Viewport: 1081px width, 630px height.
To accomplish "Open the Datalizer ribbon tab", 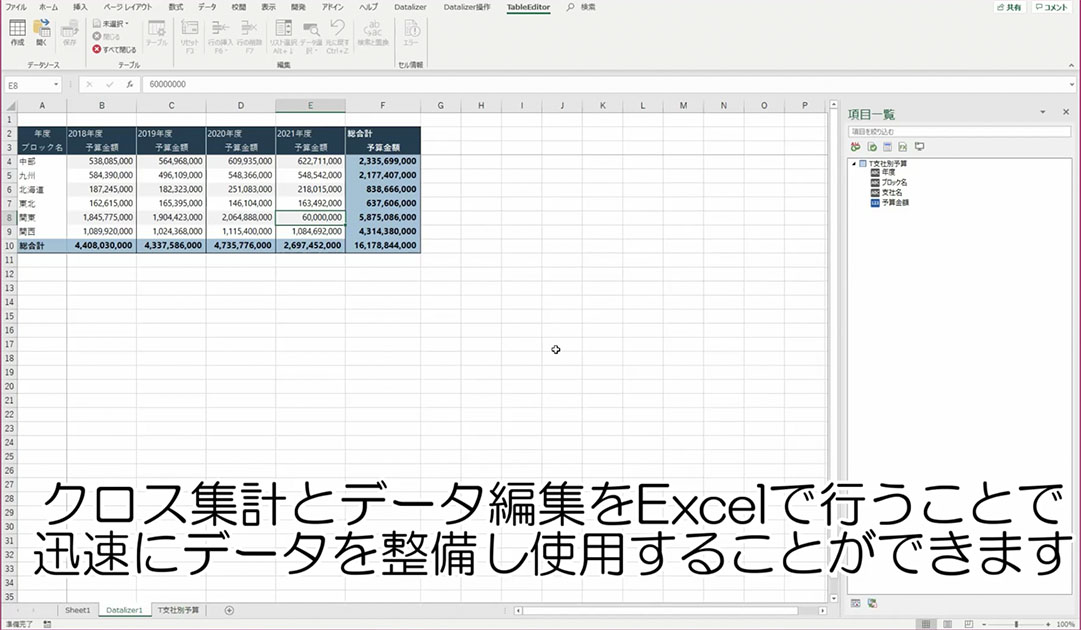I will 410,7.
